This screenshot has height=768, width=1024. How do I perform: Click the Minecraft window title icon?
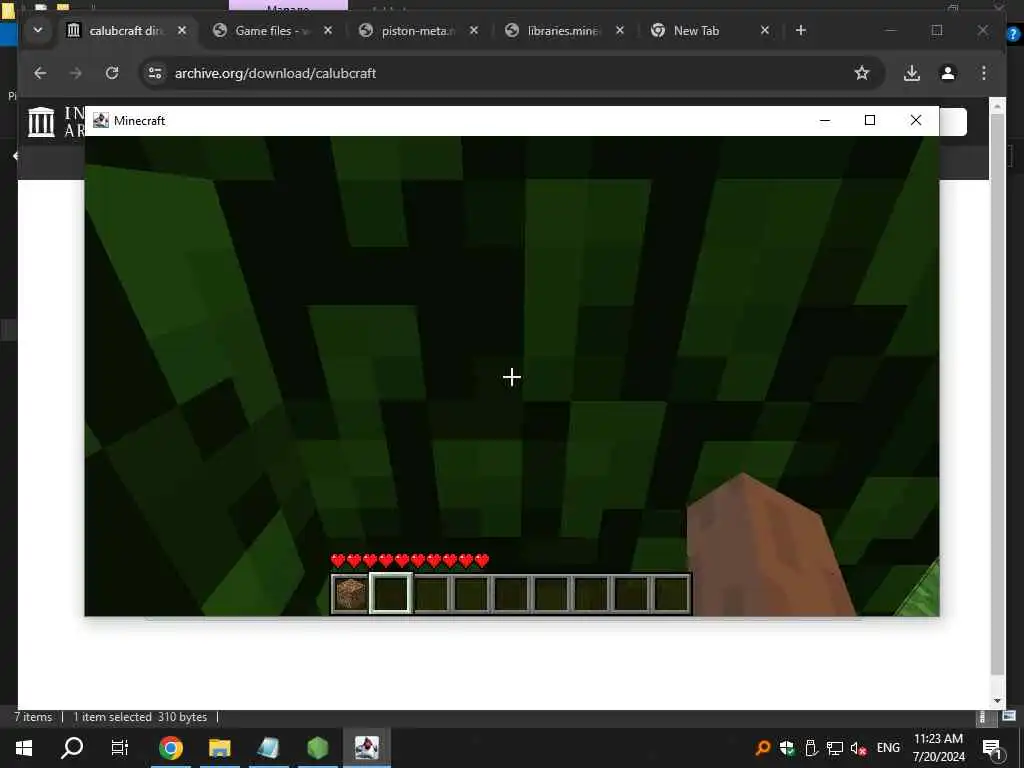click(x=101, y=120)
